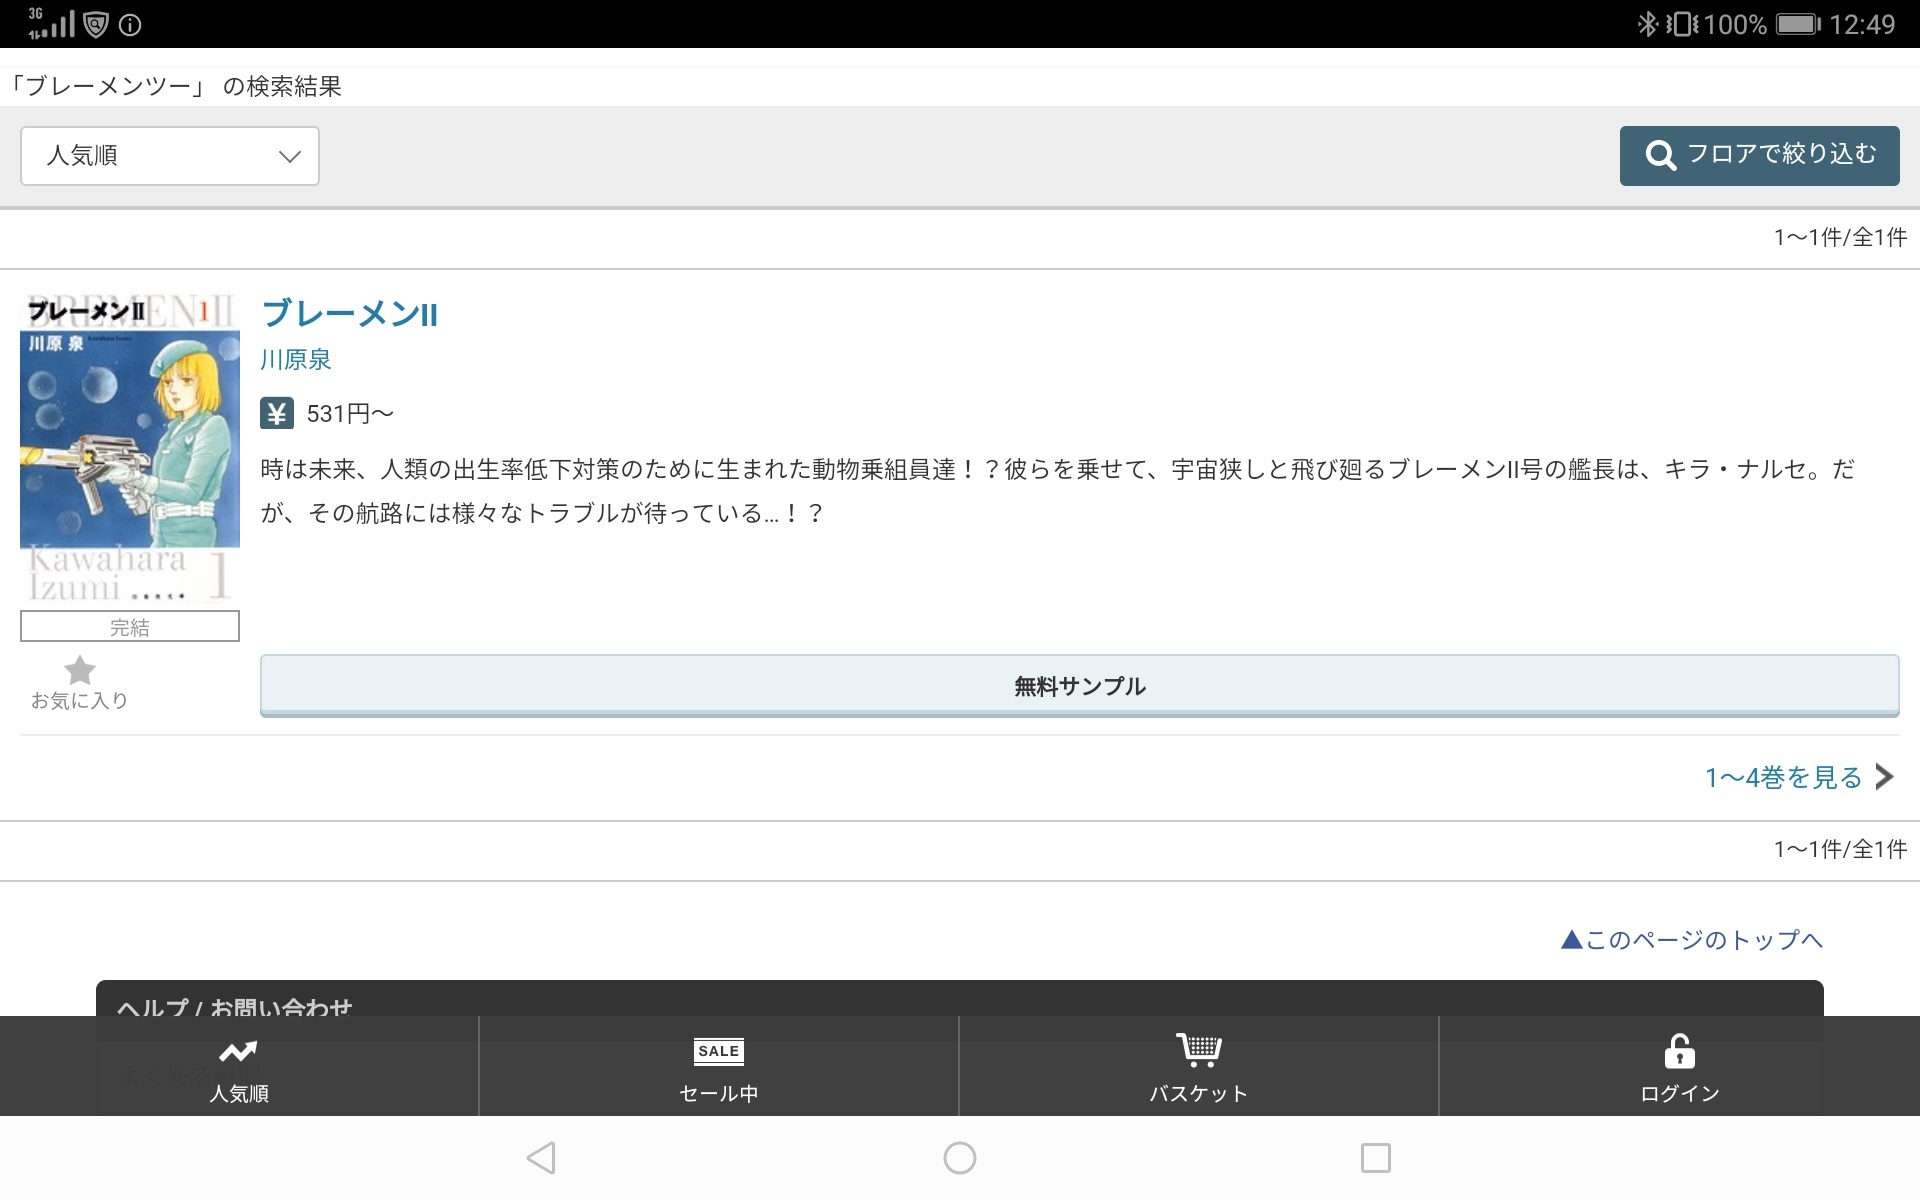Viewport: 1920px width, 1200px height.
Task: Open the author link 川原泉
Action: (296, 360)
